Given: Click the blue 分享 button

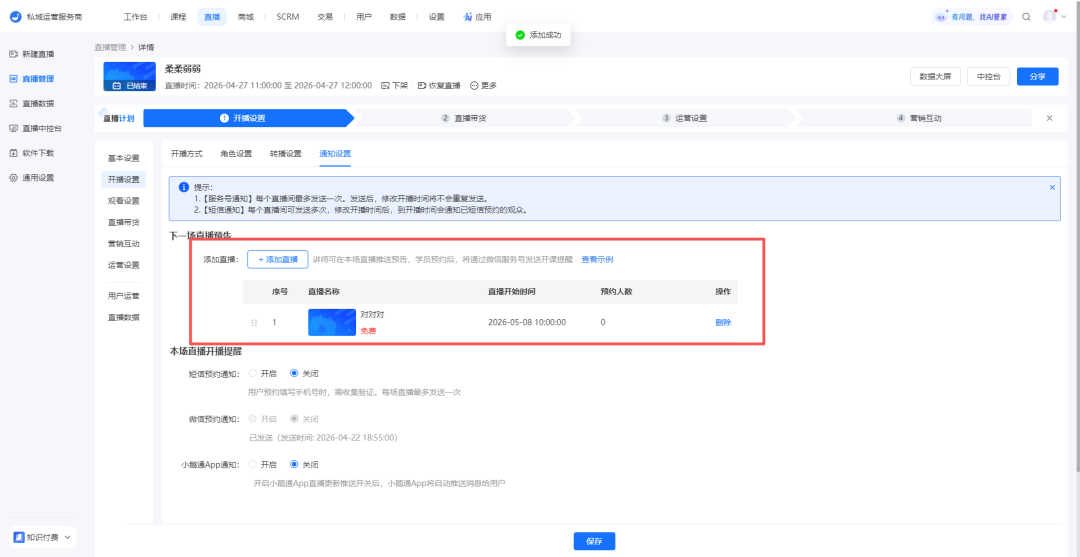Looking at the screenshot, I should pos(1037,76).
